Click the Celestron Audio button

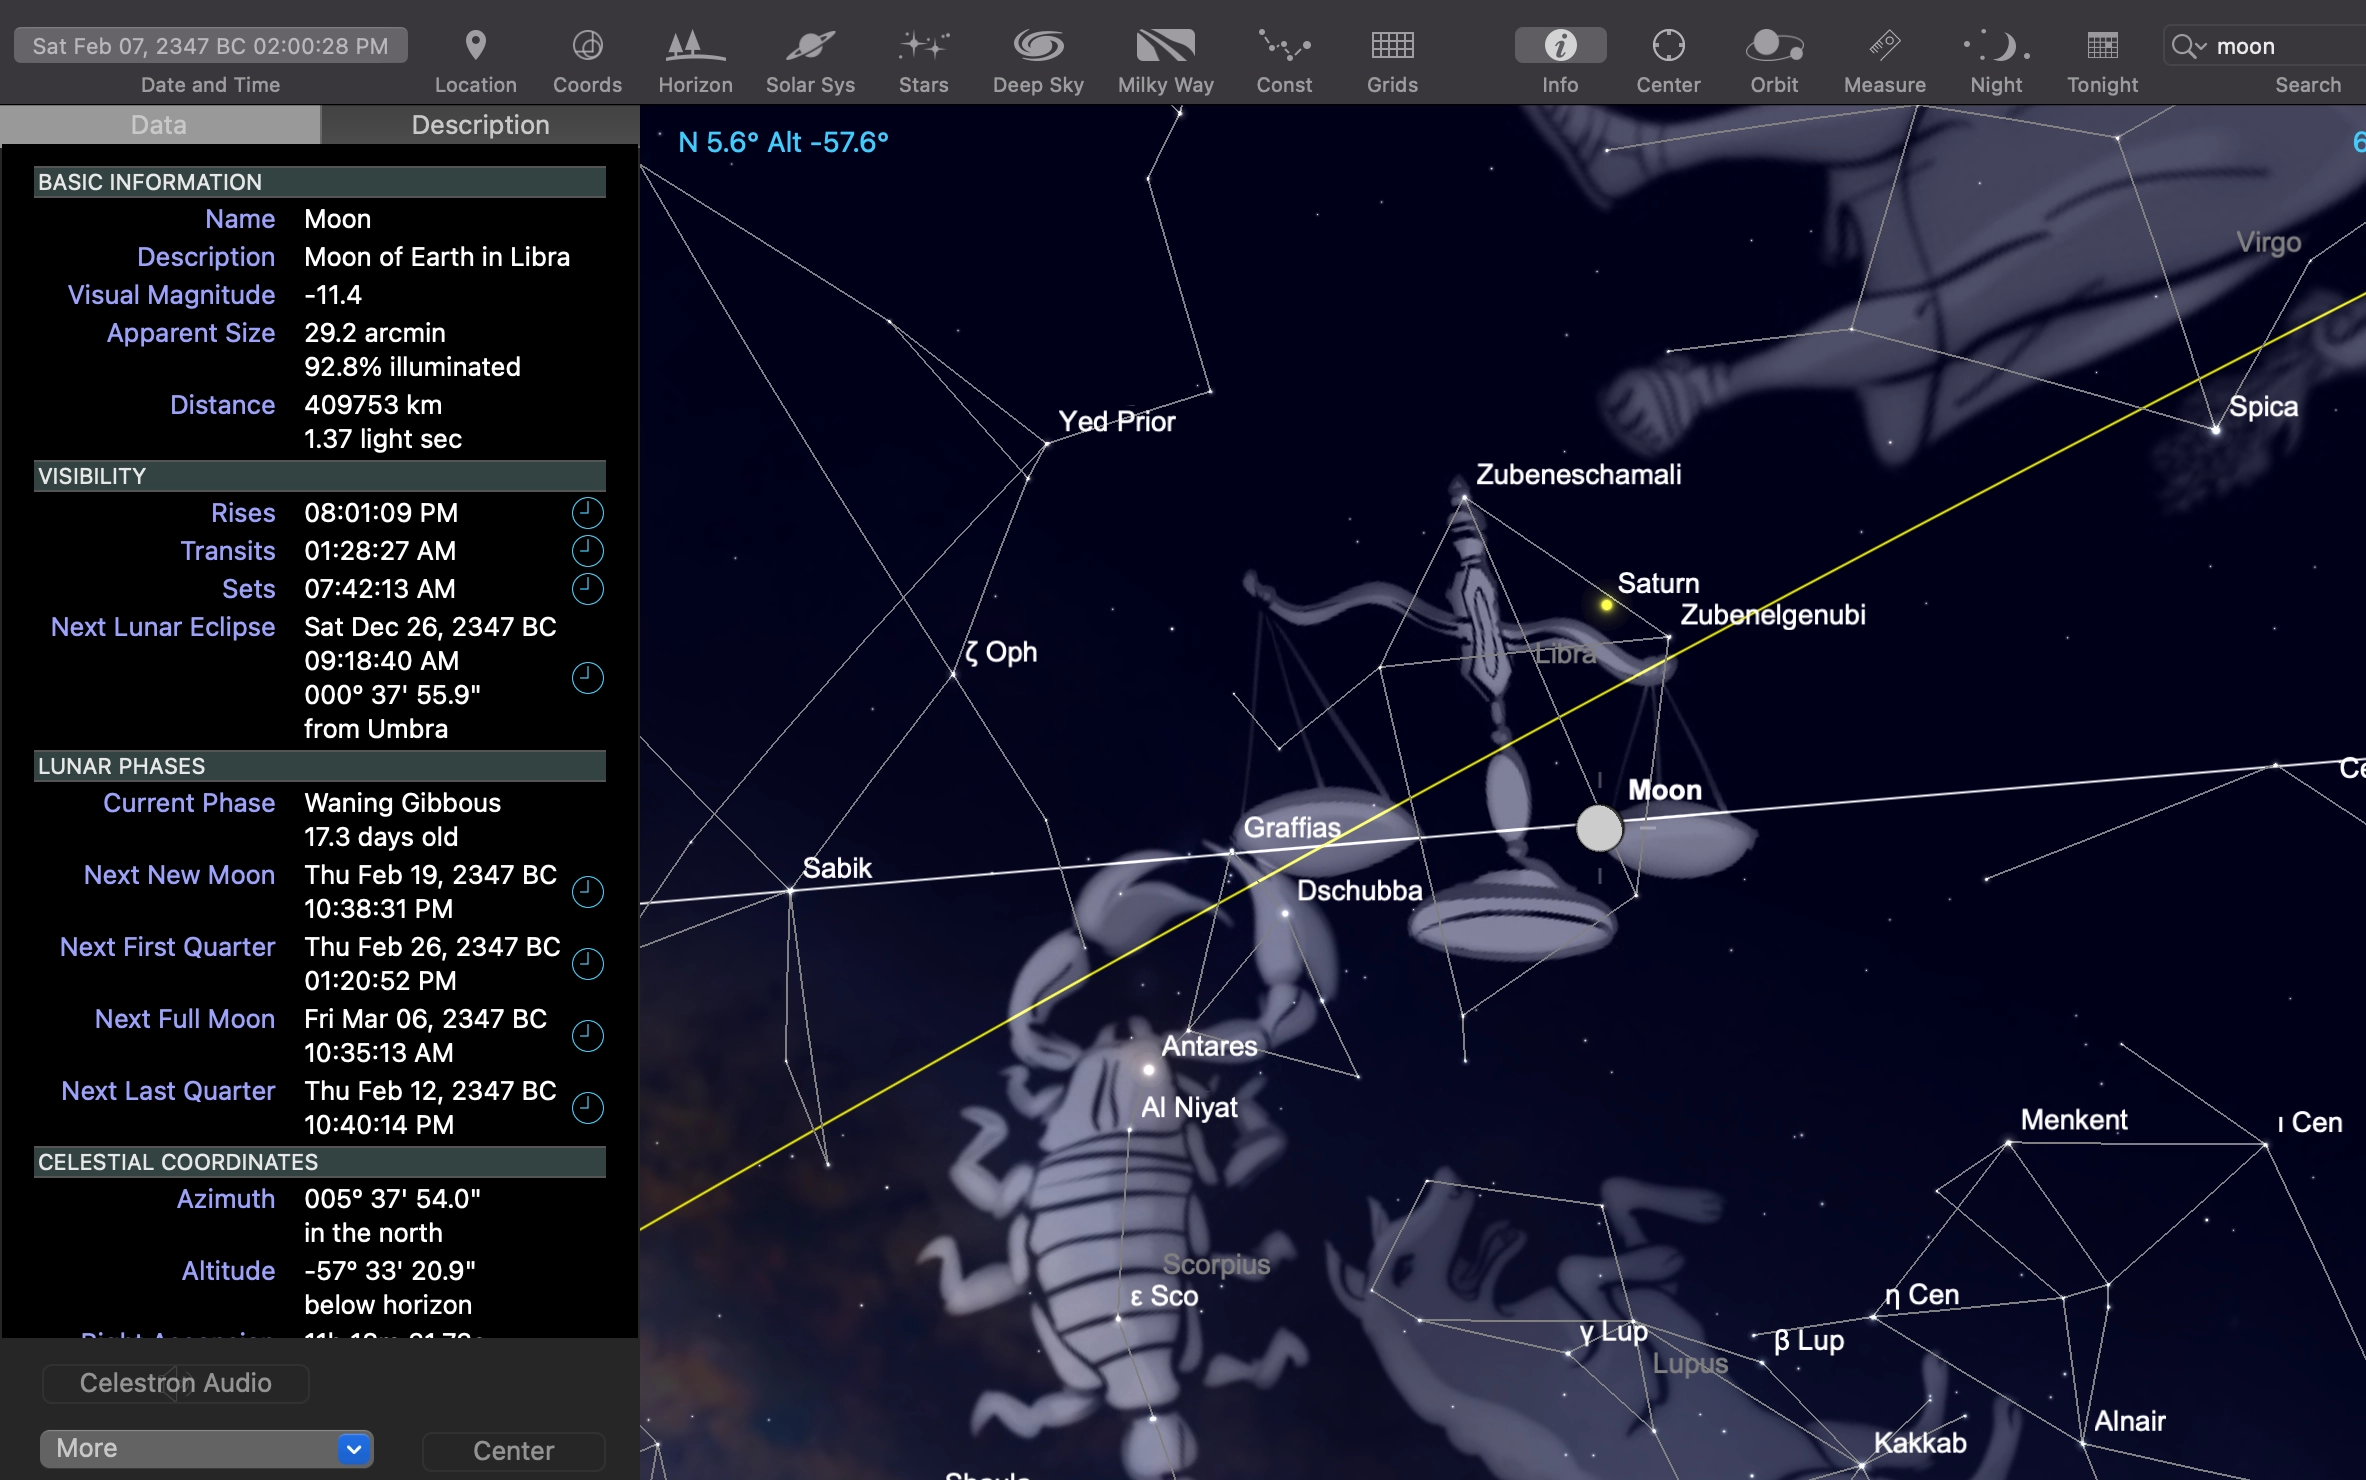tap(175, 1383)
